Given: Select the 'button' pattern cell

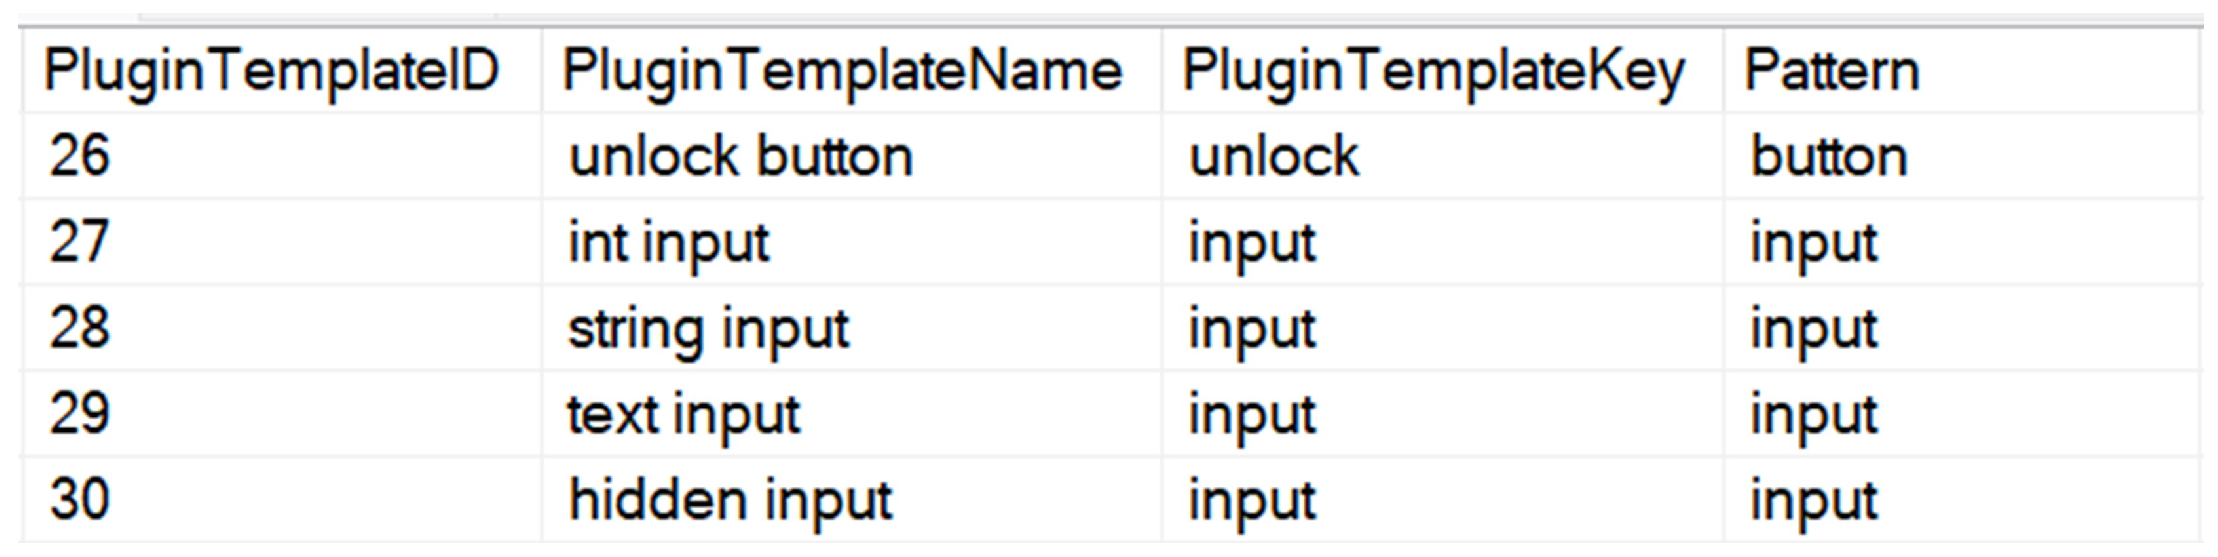Looking at the screenshot, I should click(1829, 157).
